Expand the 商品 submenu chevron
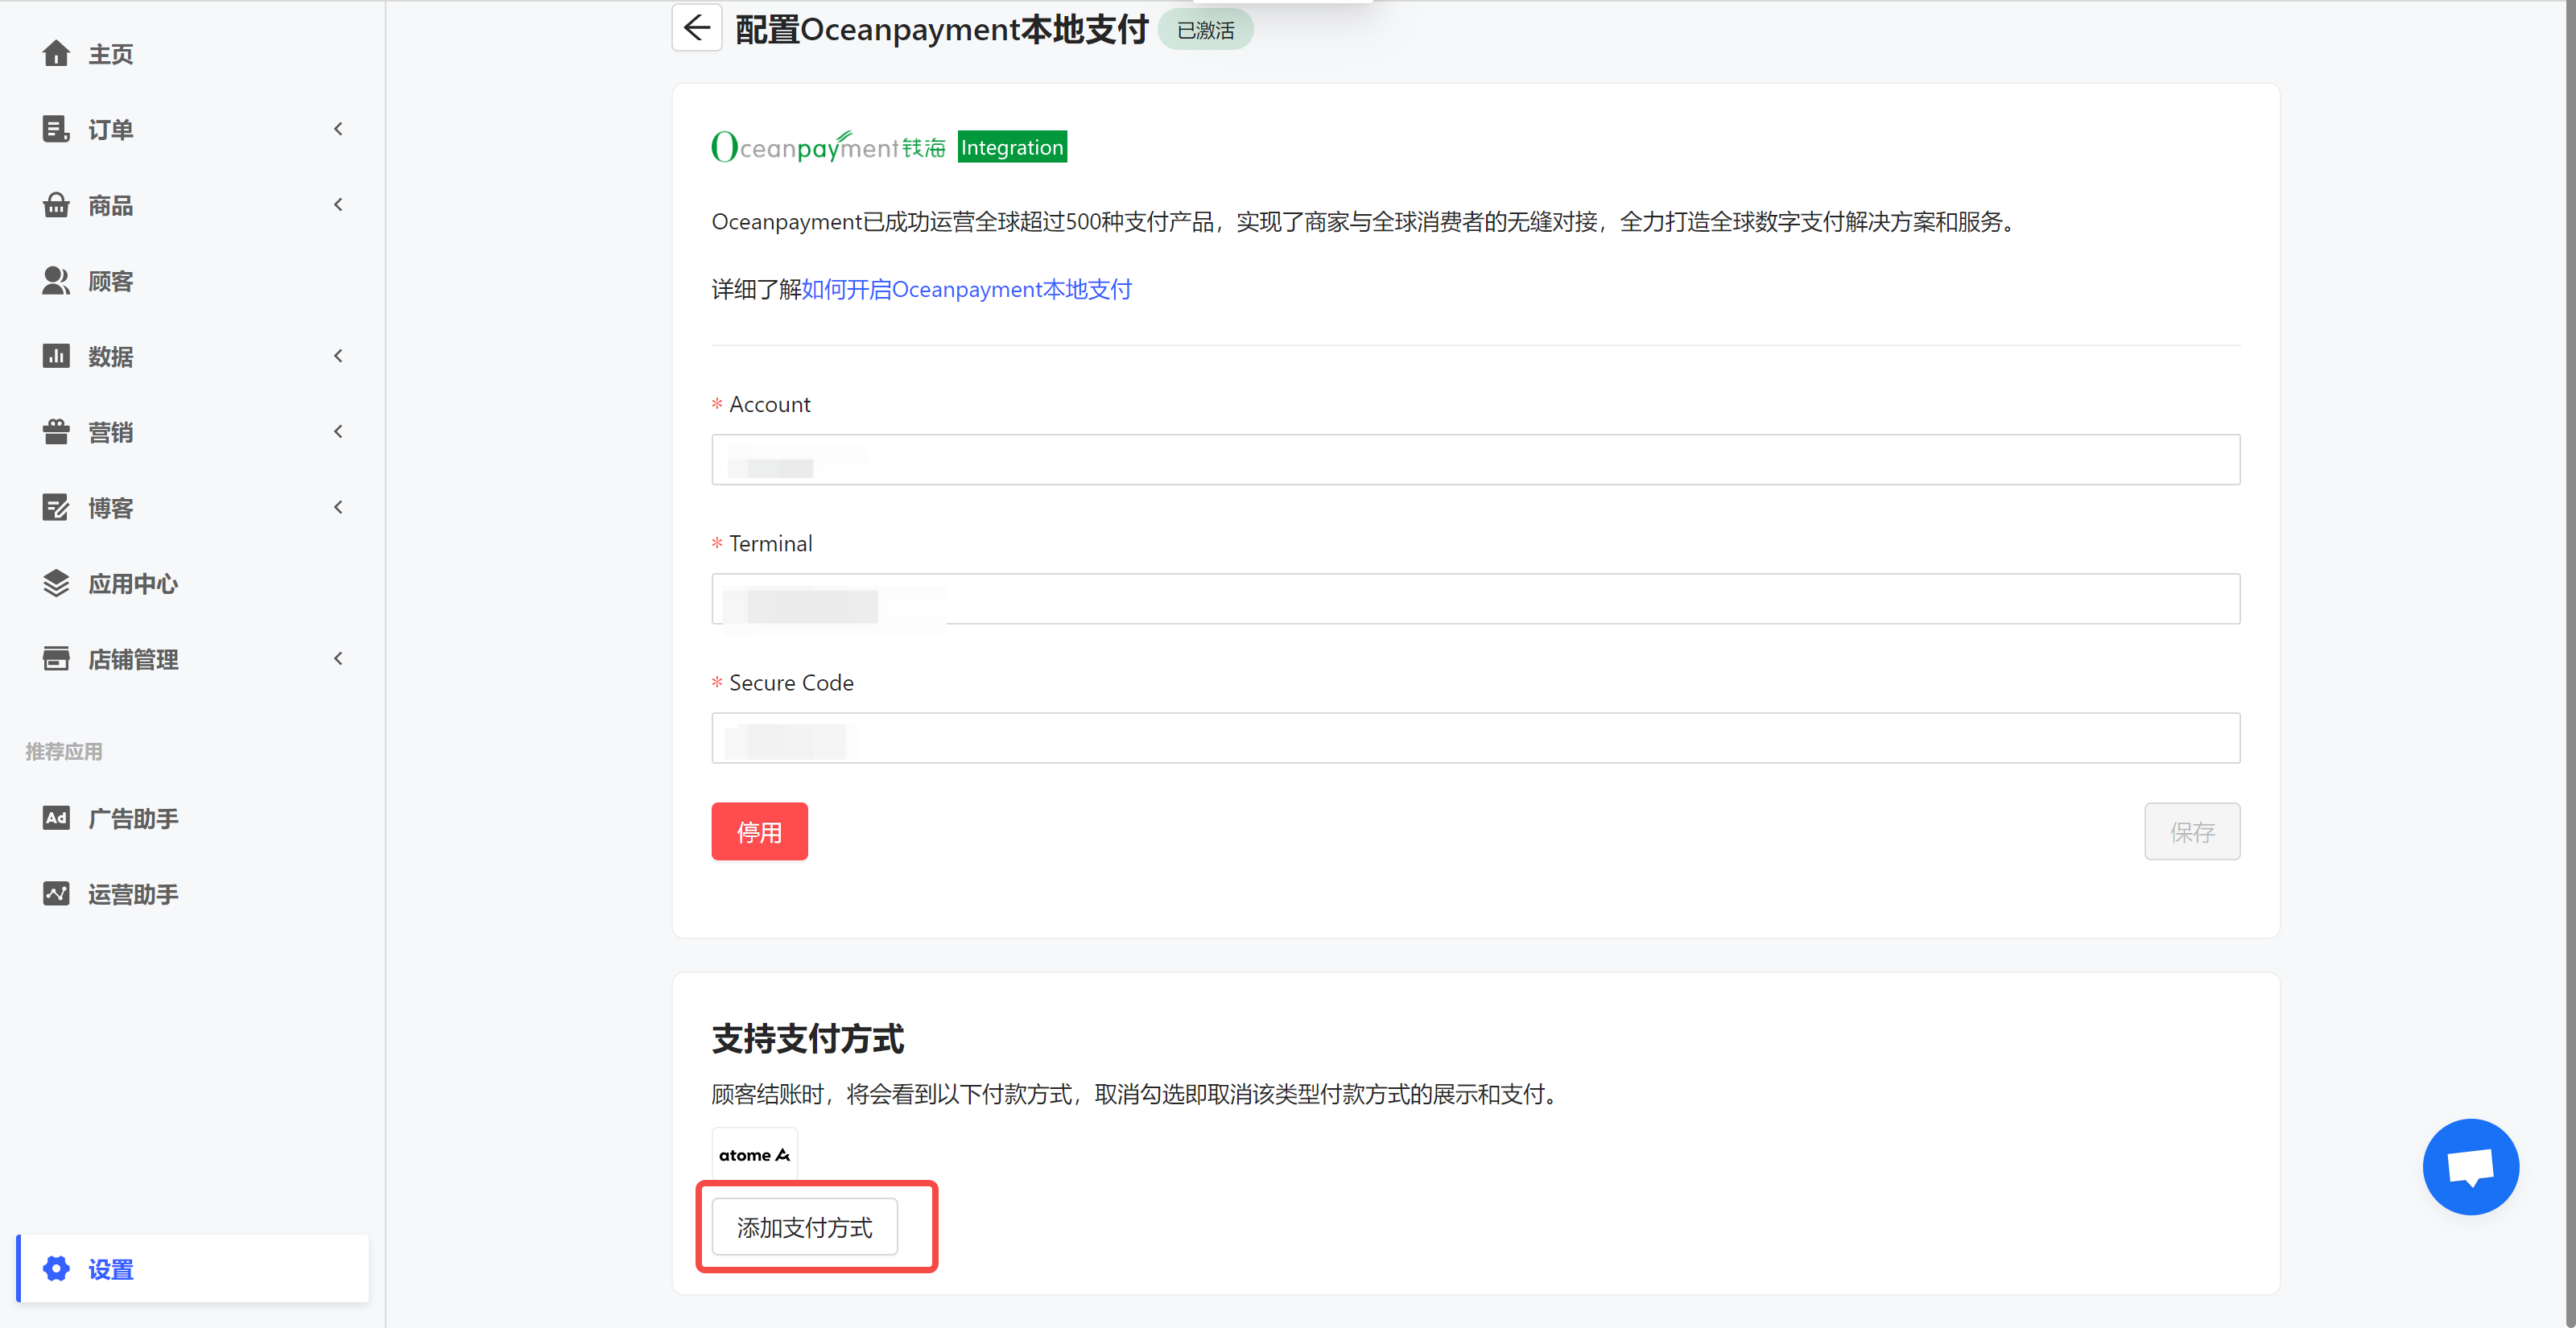Viewport: 2576px width, 1328px height. [338, 205]
